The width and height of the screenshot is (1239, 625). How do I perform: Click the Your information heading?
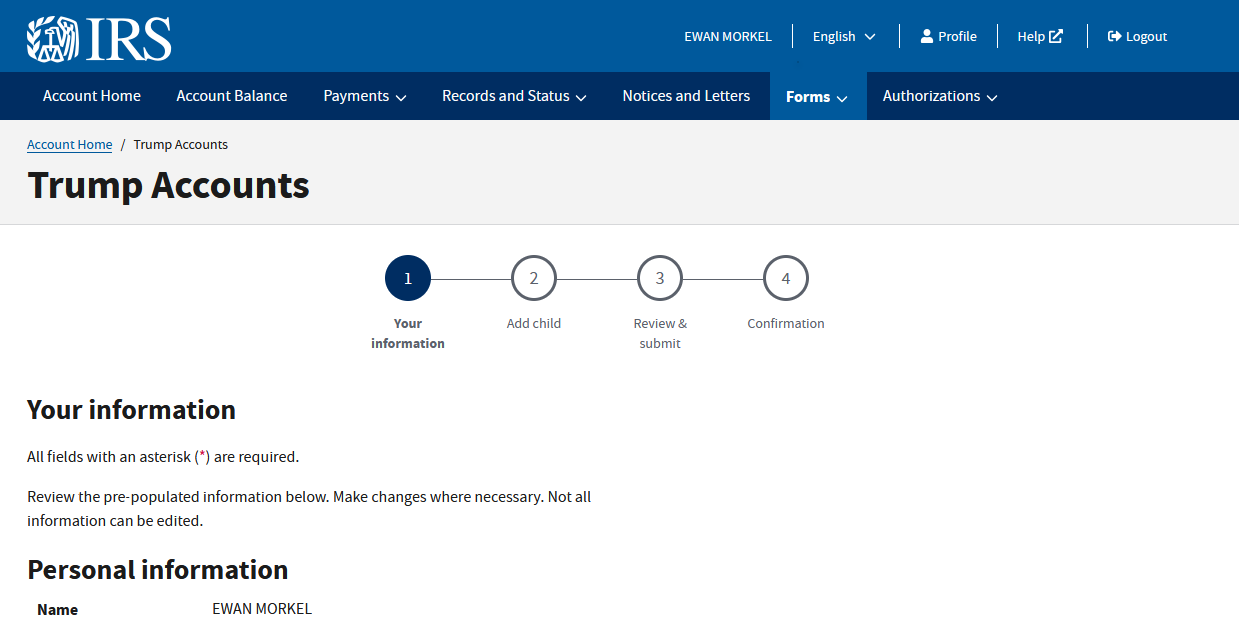131,410
